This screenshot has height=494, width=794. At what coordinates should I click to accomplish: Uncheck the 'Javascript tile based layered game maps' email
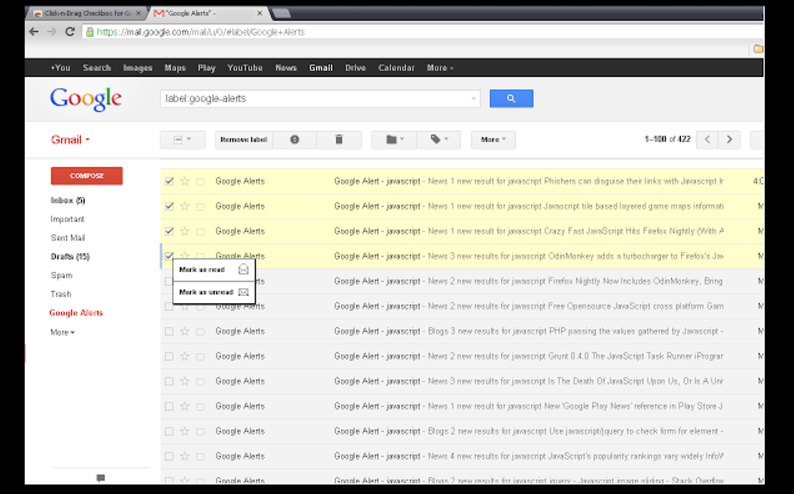[x=169, y=206]
